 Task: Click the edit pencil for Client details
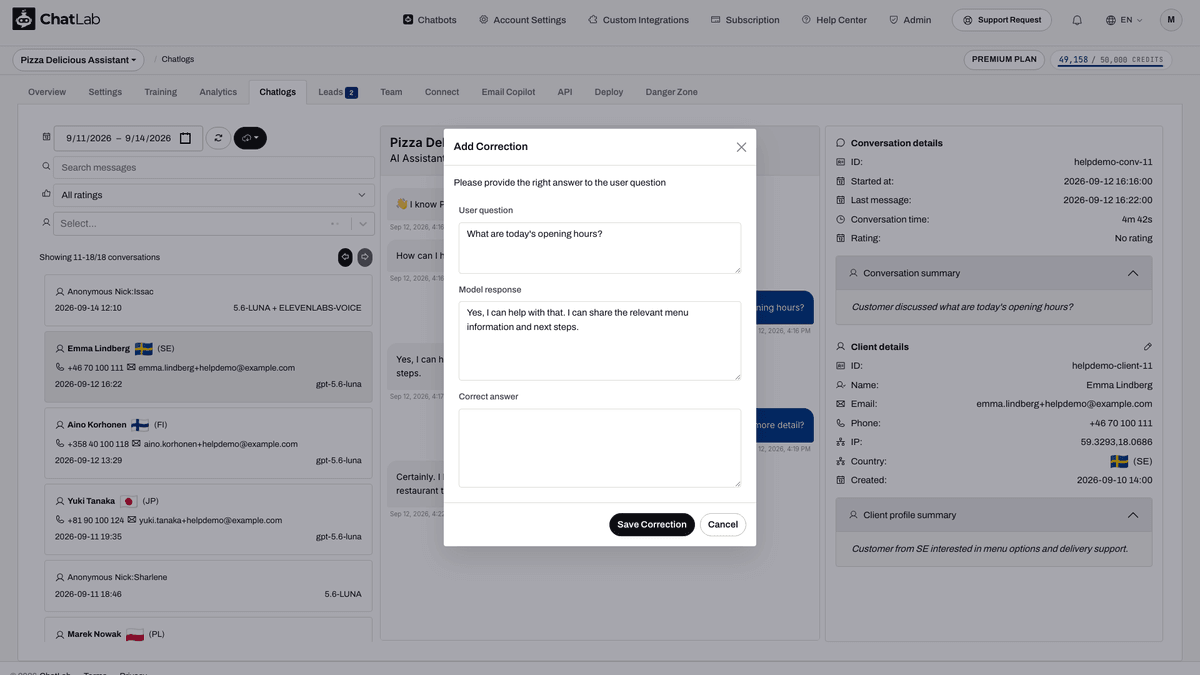coord(1148,346)
